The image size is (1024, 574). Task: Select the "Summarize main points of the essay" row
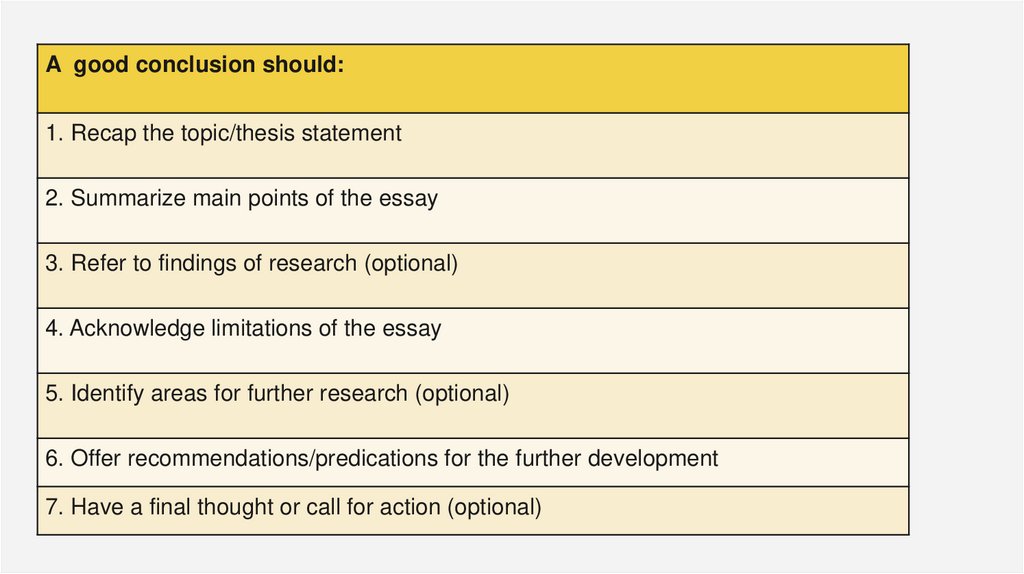[x=472, y=210]
